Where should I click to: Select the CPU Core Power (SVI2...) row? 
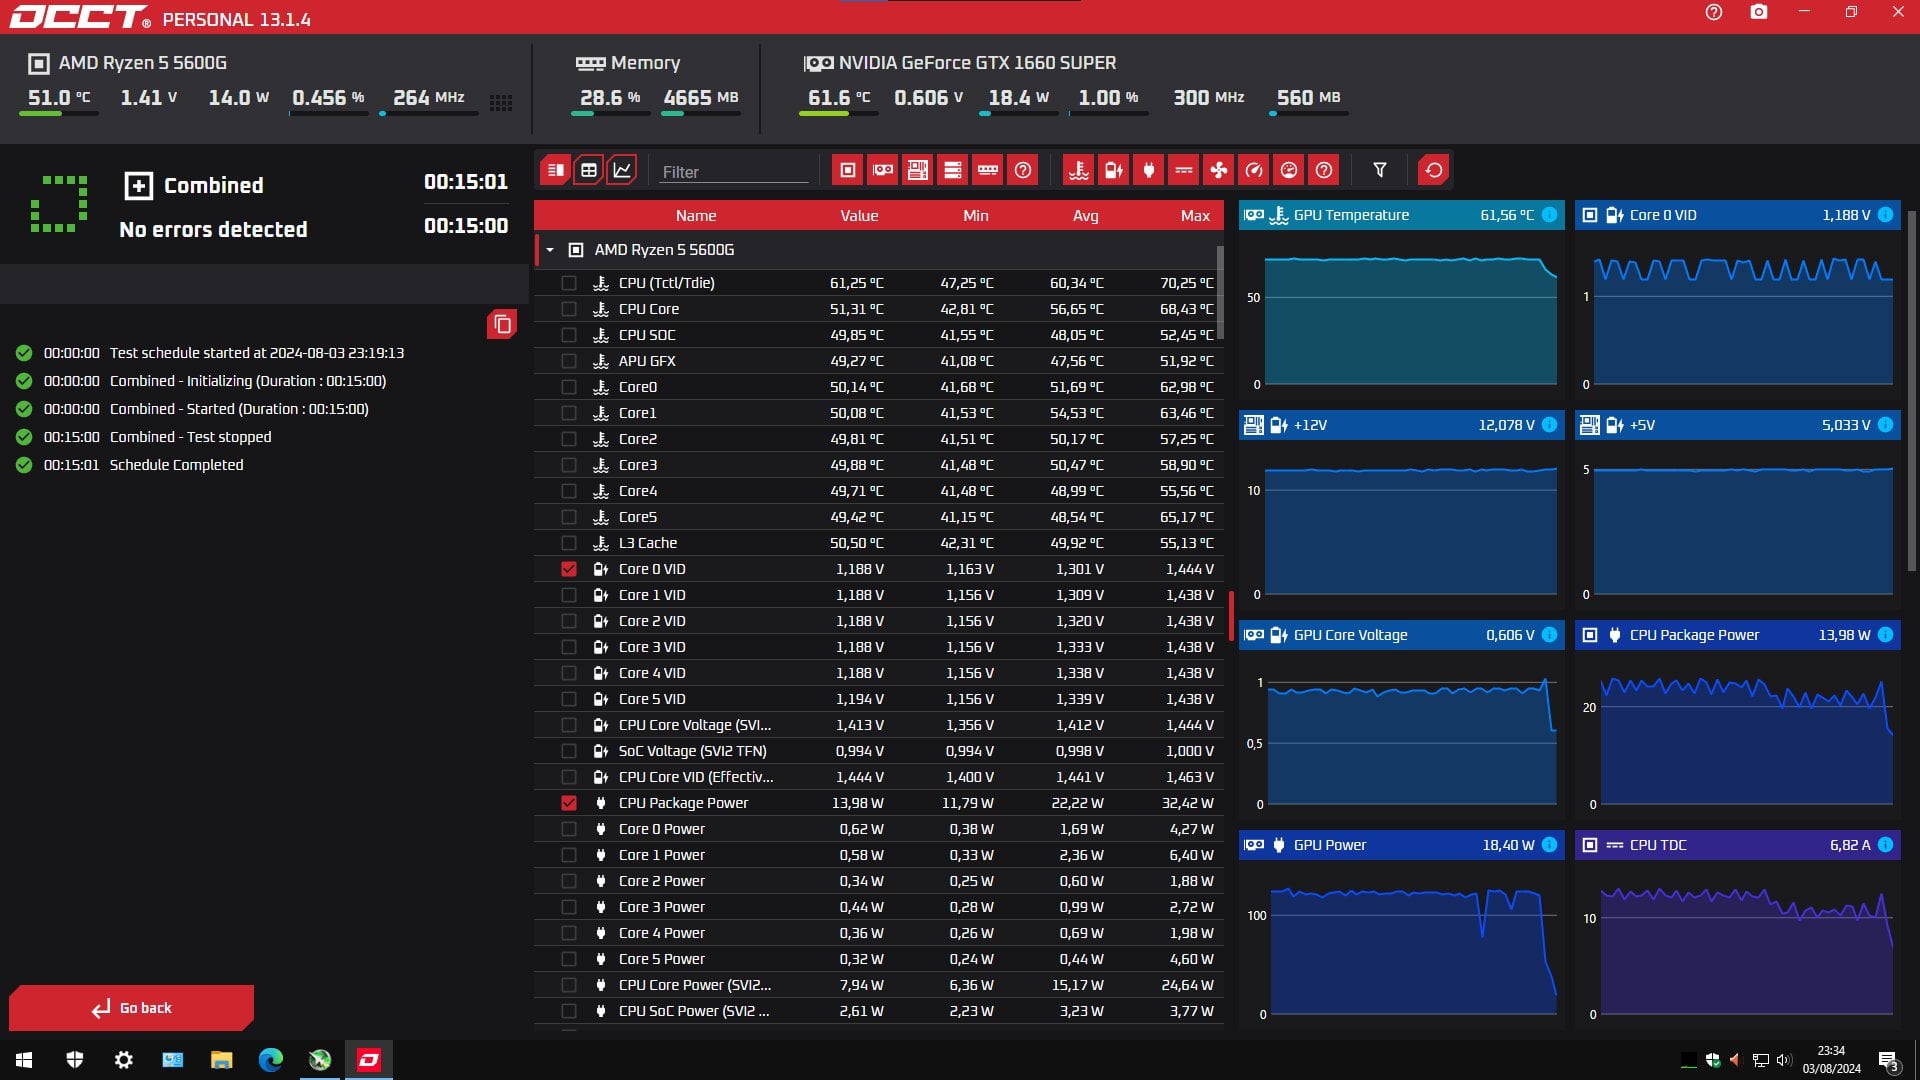878,985
